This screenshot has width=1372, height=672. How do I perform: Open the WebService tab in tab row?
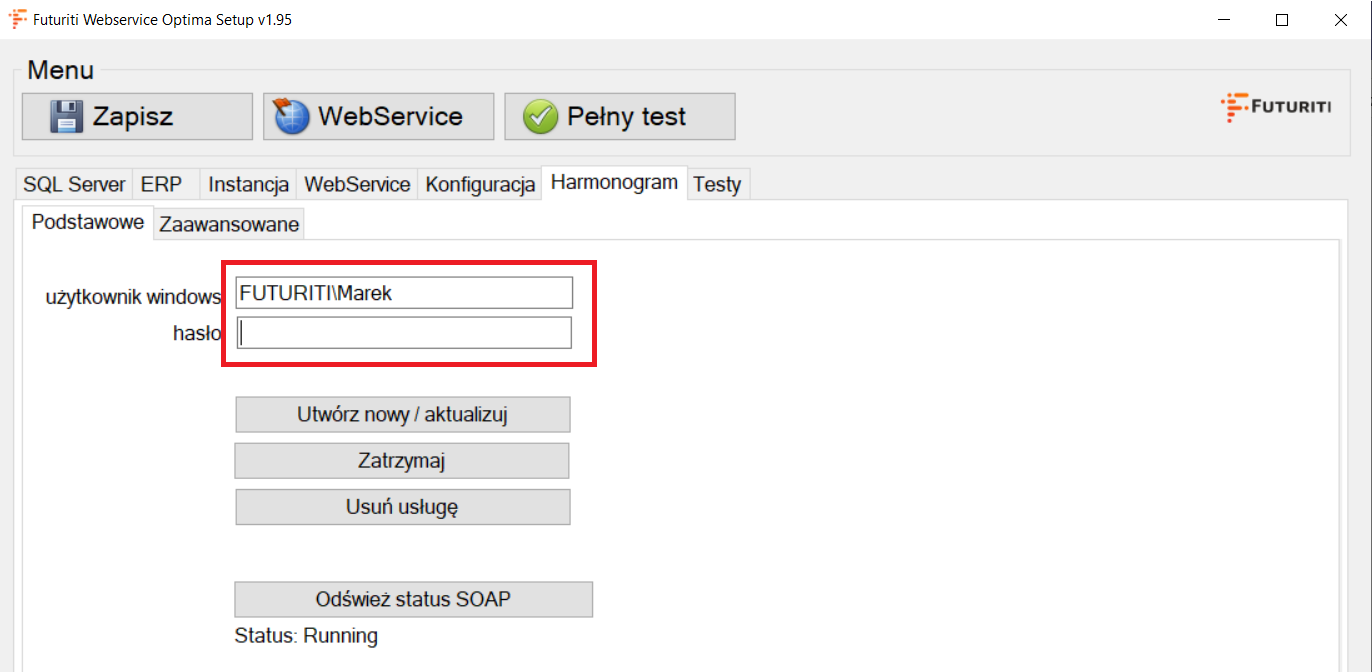[357, 184]
